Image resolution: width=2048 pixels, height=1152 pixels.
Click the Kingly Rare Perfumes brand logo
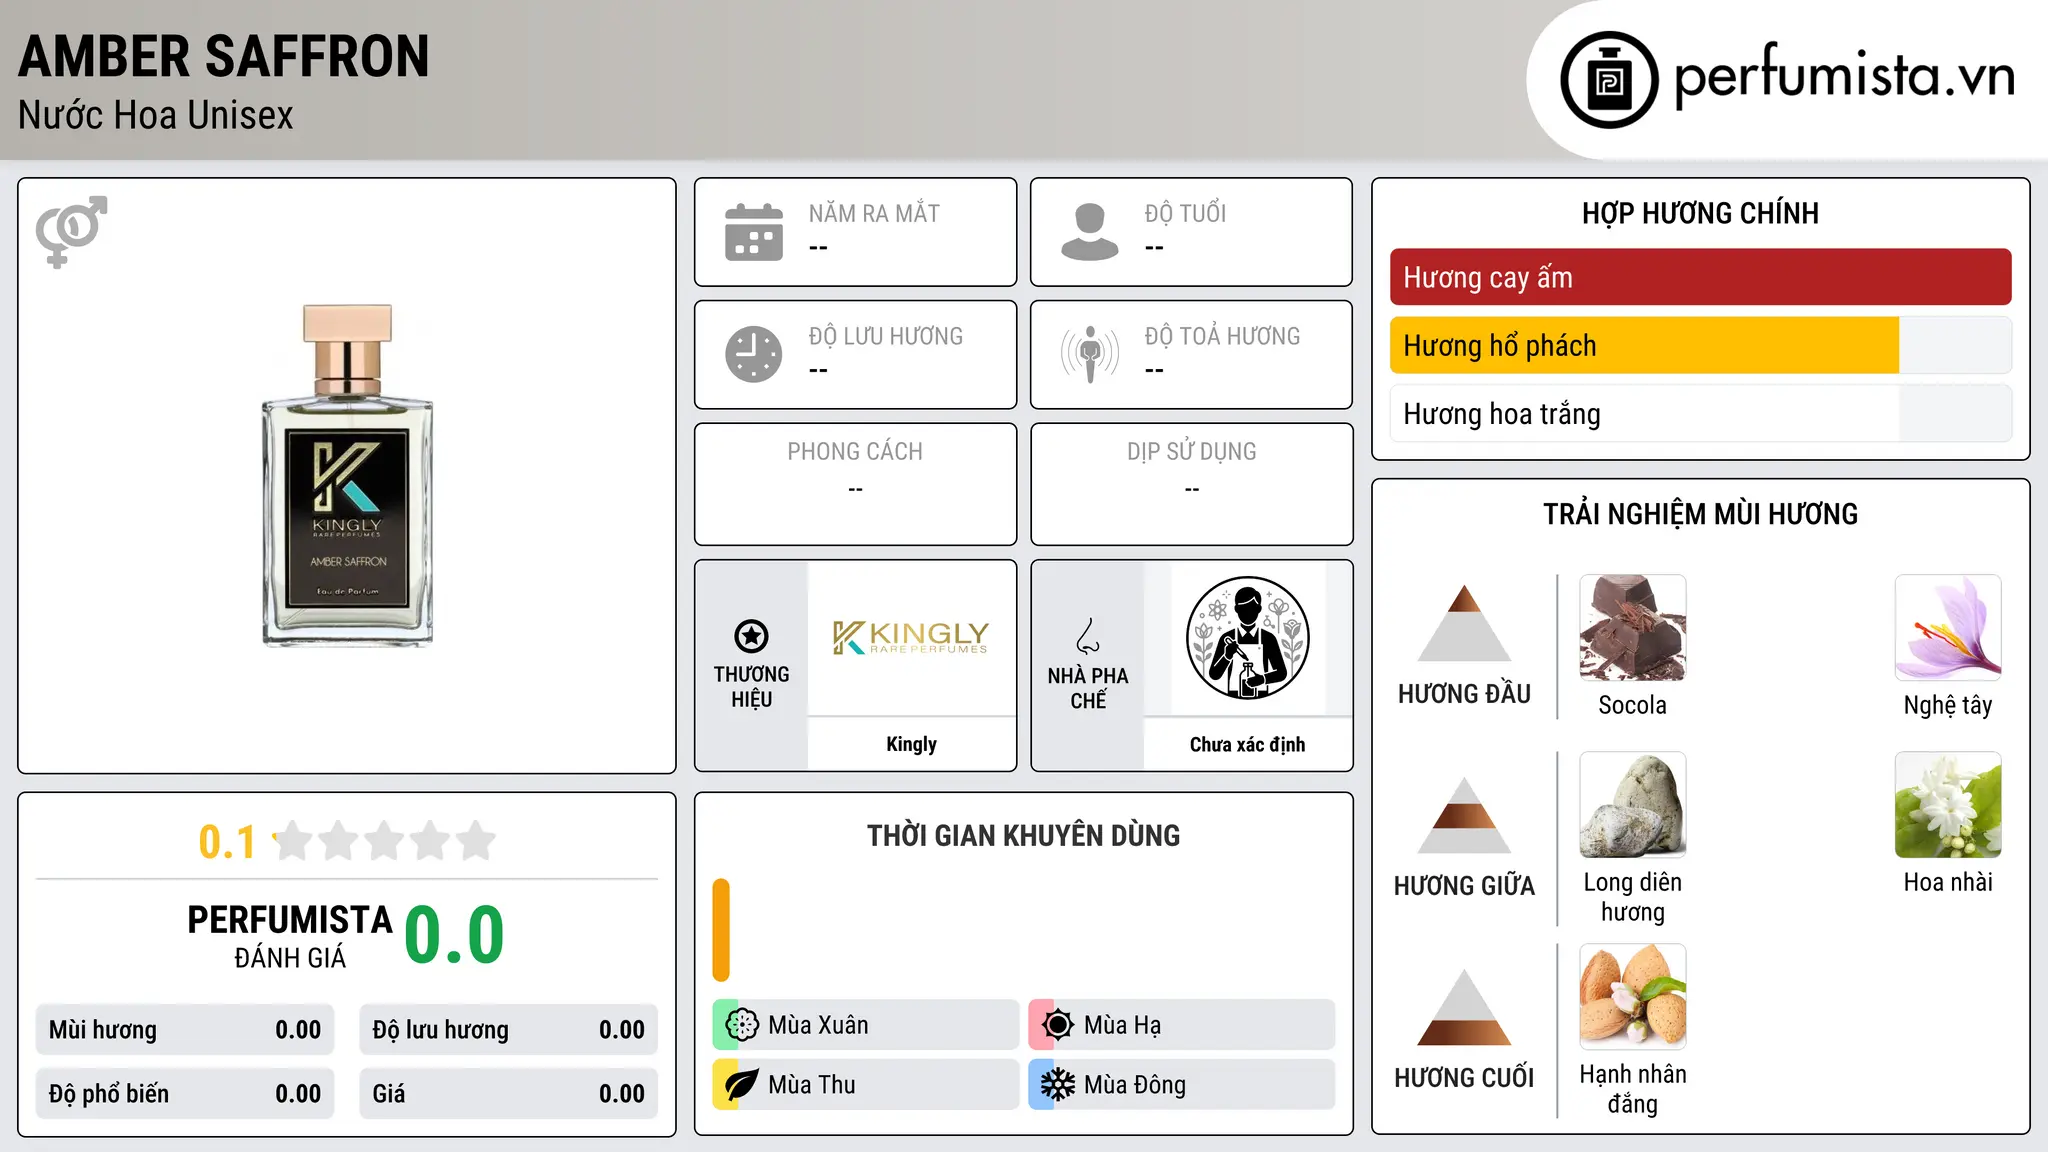(x=911, y=638)
